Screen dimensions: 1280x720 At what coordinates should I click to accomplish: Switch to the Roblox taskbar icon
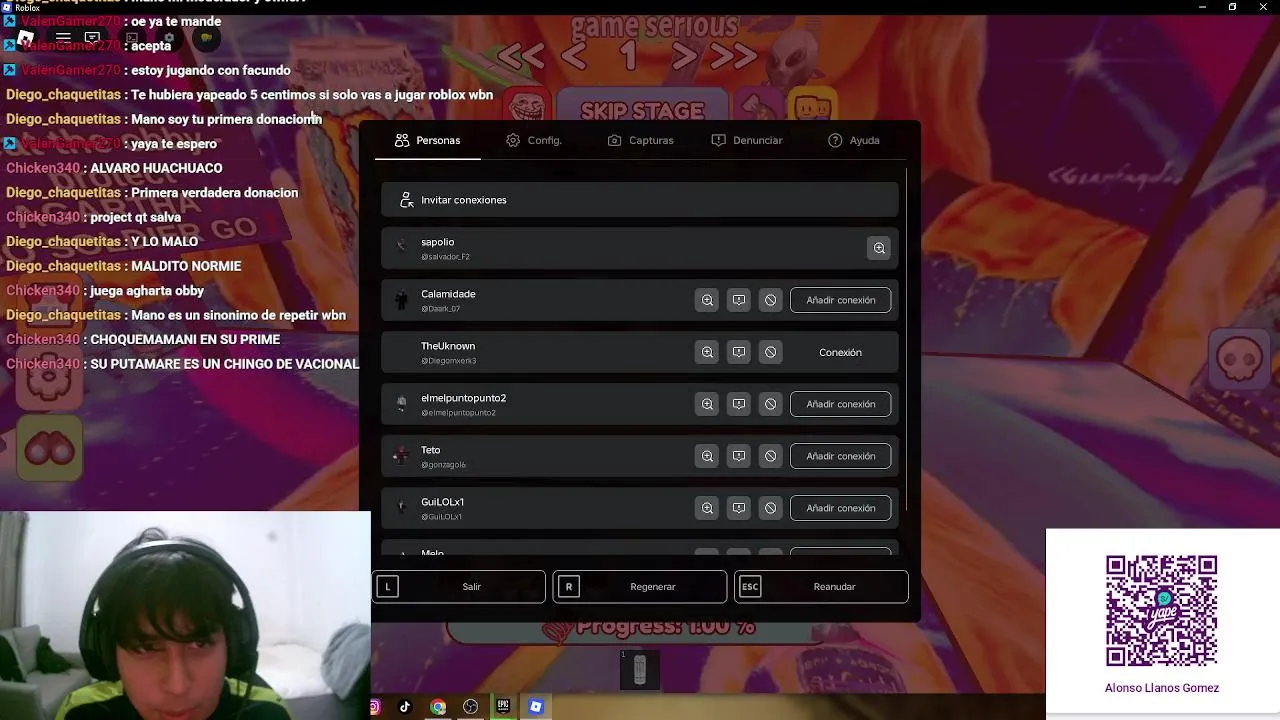tap(536, 707)
